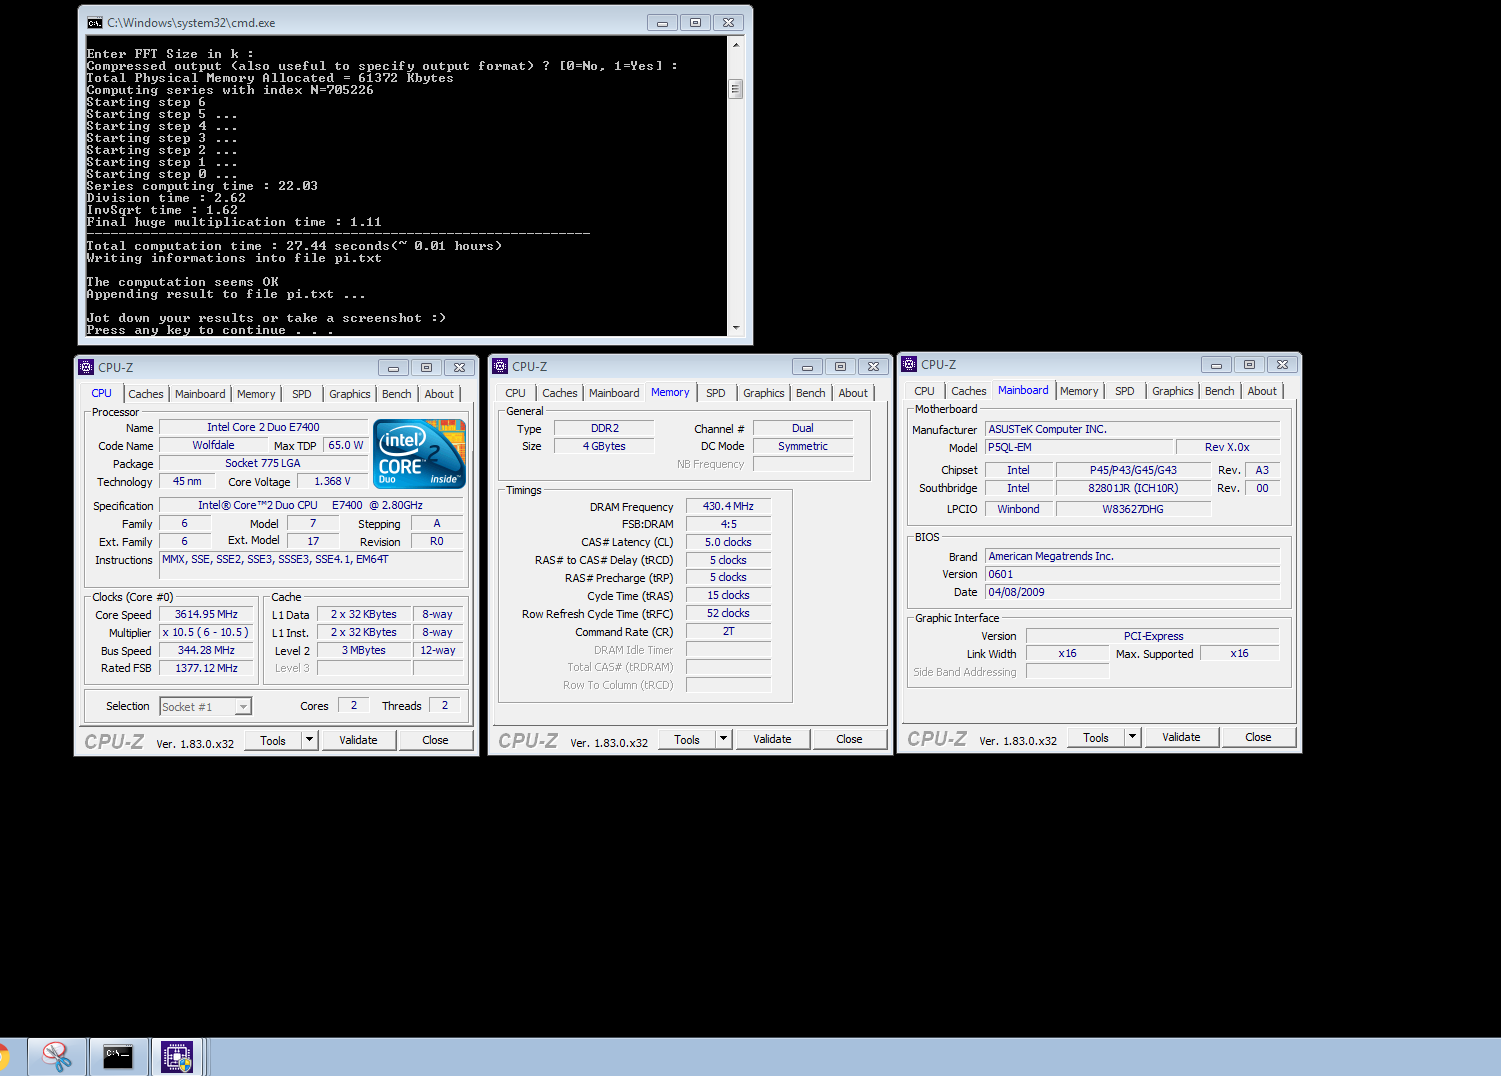Click Tools button in the Mainboard window

[1096, 737]
